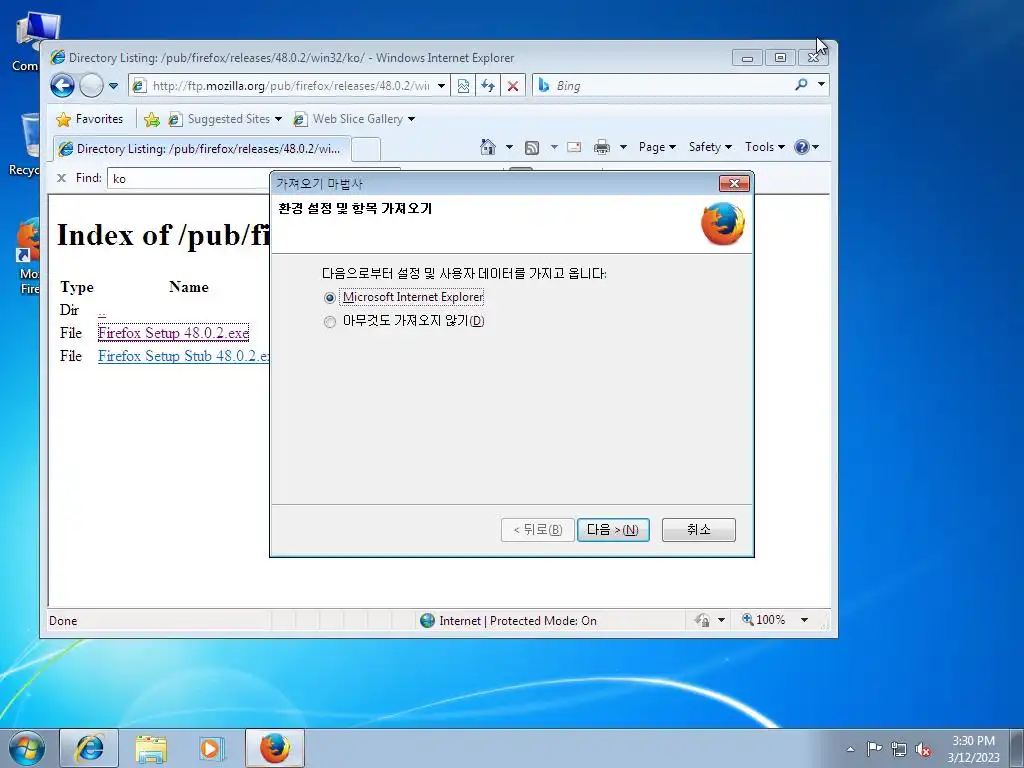The height and width of the screenshot is (768, 1024).
Task: Open Web Slice Gallery dropdown
Action: click(x=353, y=119)
